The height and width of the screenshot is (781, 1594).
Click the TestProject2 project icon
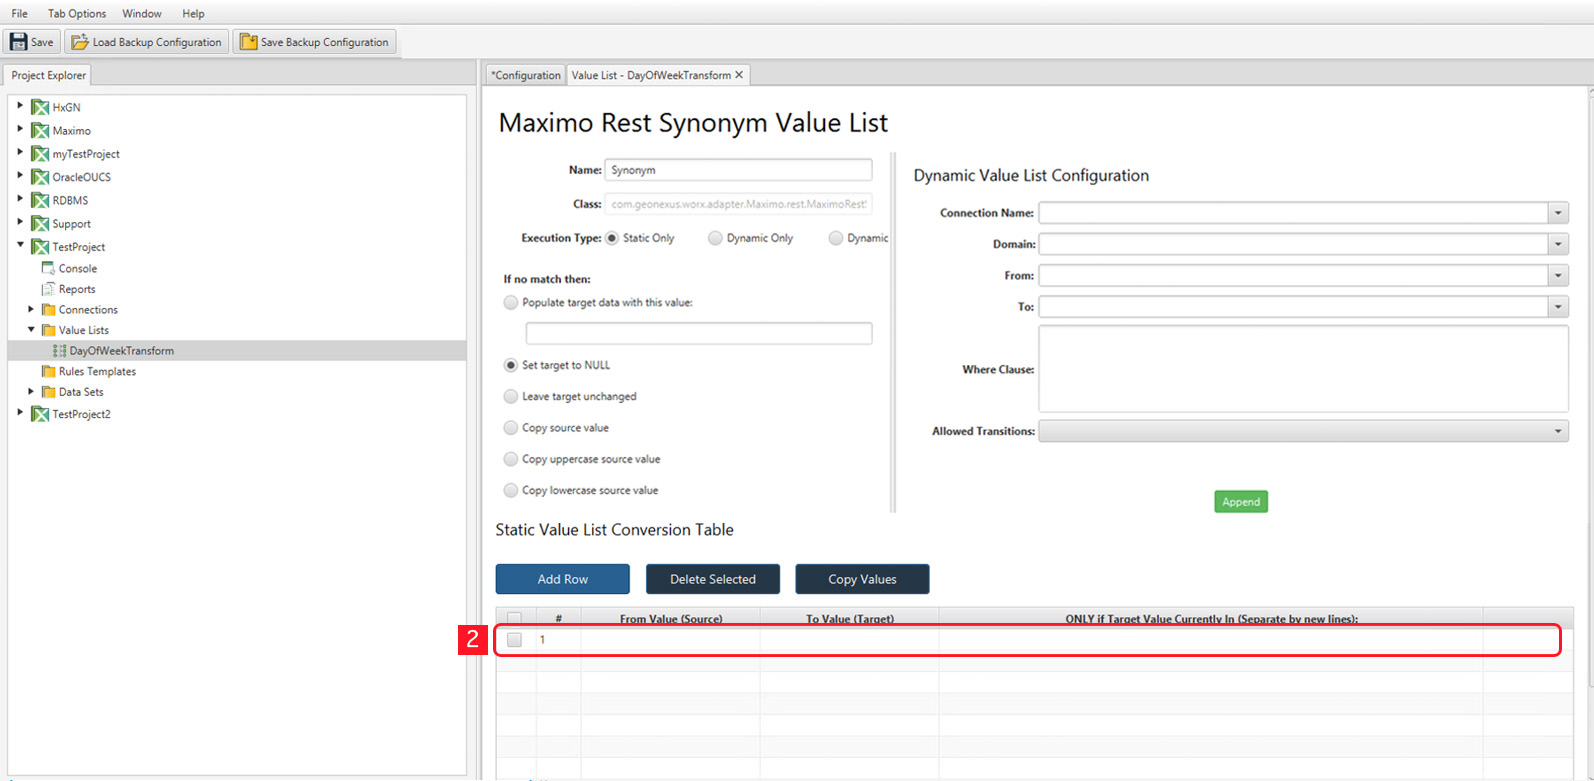point(40,414)
